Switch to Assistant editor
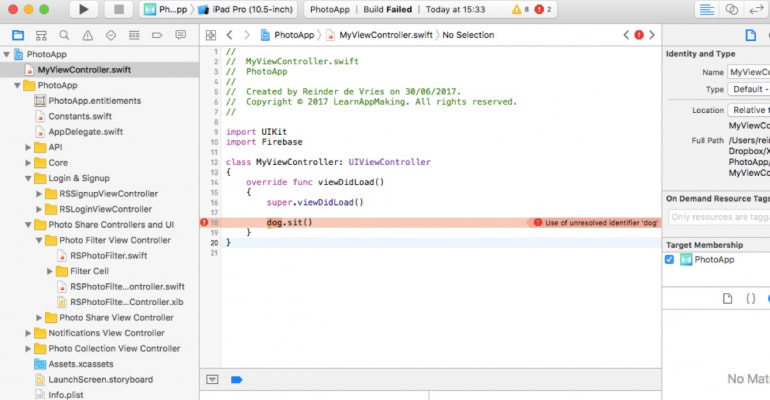The width and height of the screenshot is (770, 400). click(x=732, y=9)
